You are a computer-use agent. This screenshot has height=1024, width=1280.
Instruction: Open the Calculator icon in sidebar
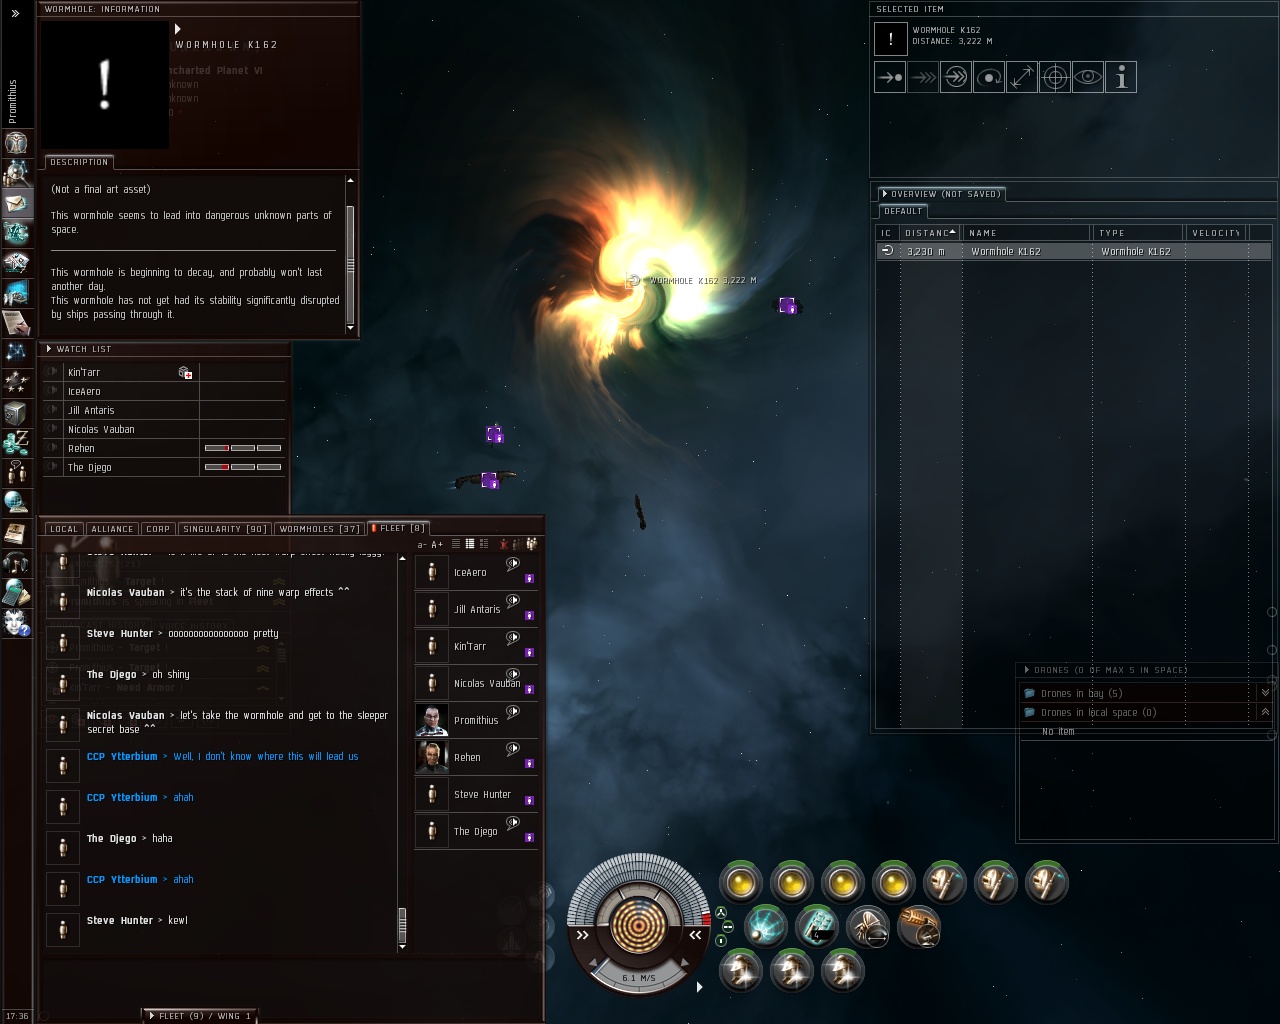pyautogui.click(x=16, y=593)
